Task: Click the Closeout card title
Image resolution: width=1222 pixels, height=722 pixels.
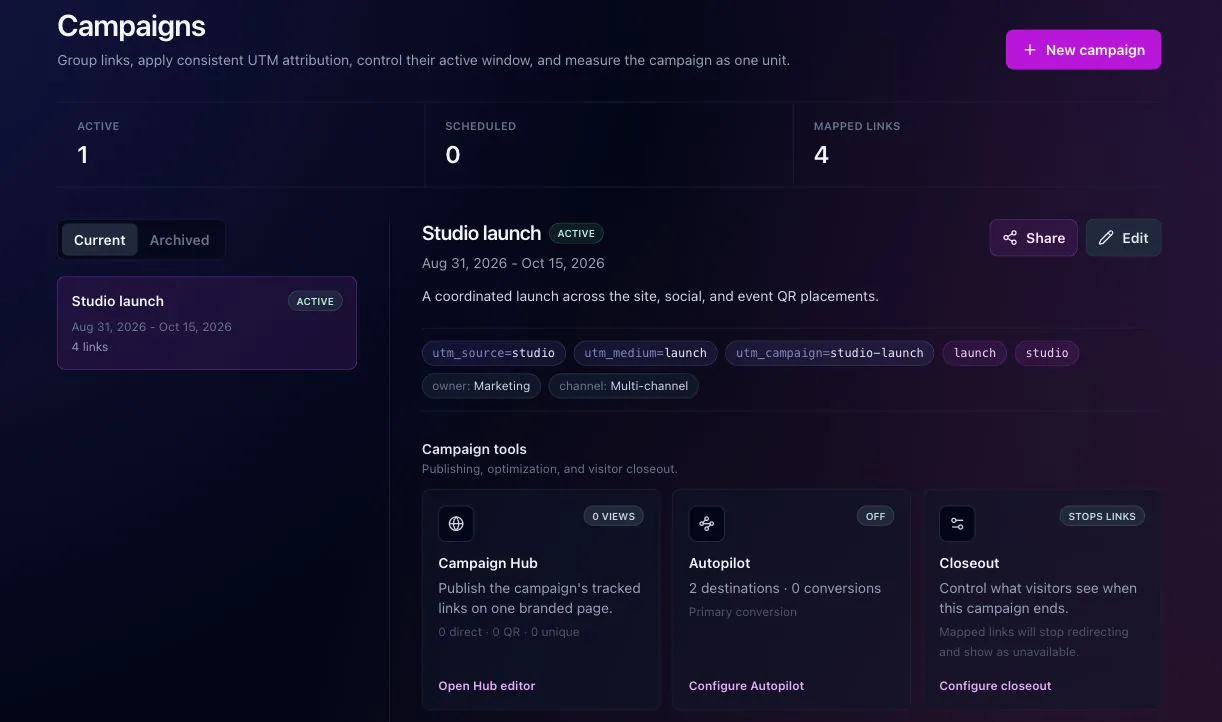Action: tap(969, 563)
